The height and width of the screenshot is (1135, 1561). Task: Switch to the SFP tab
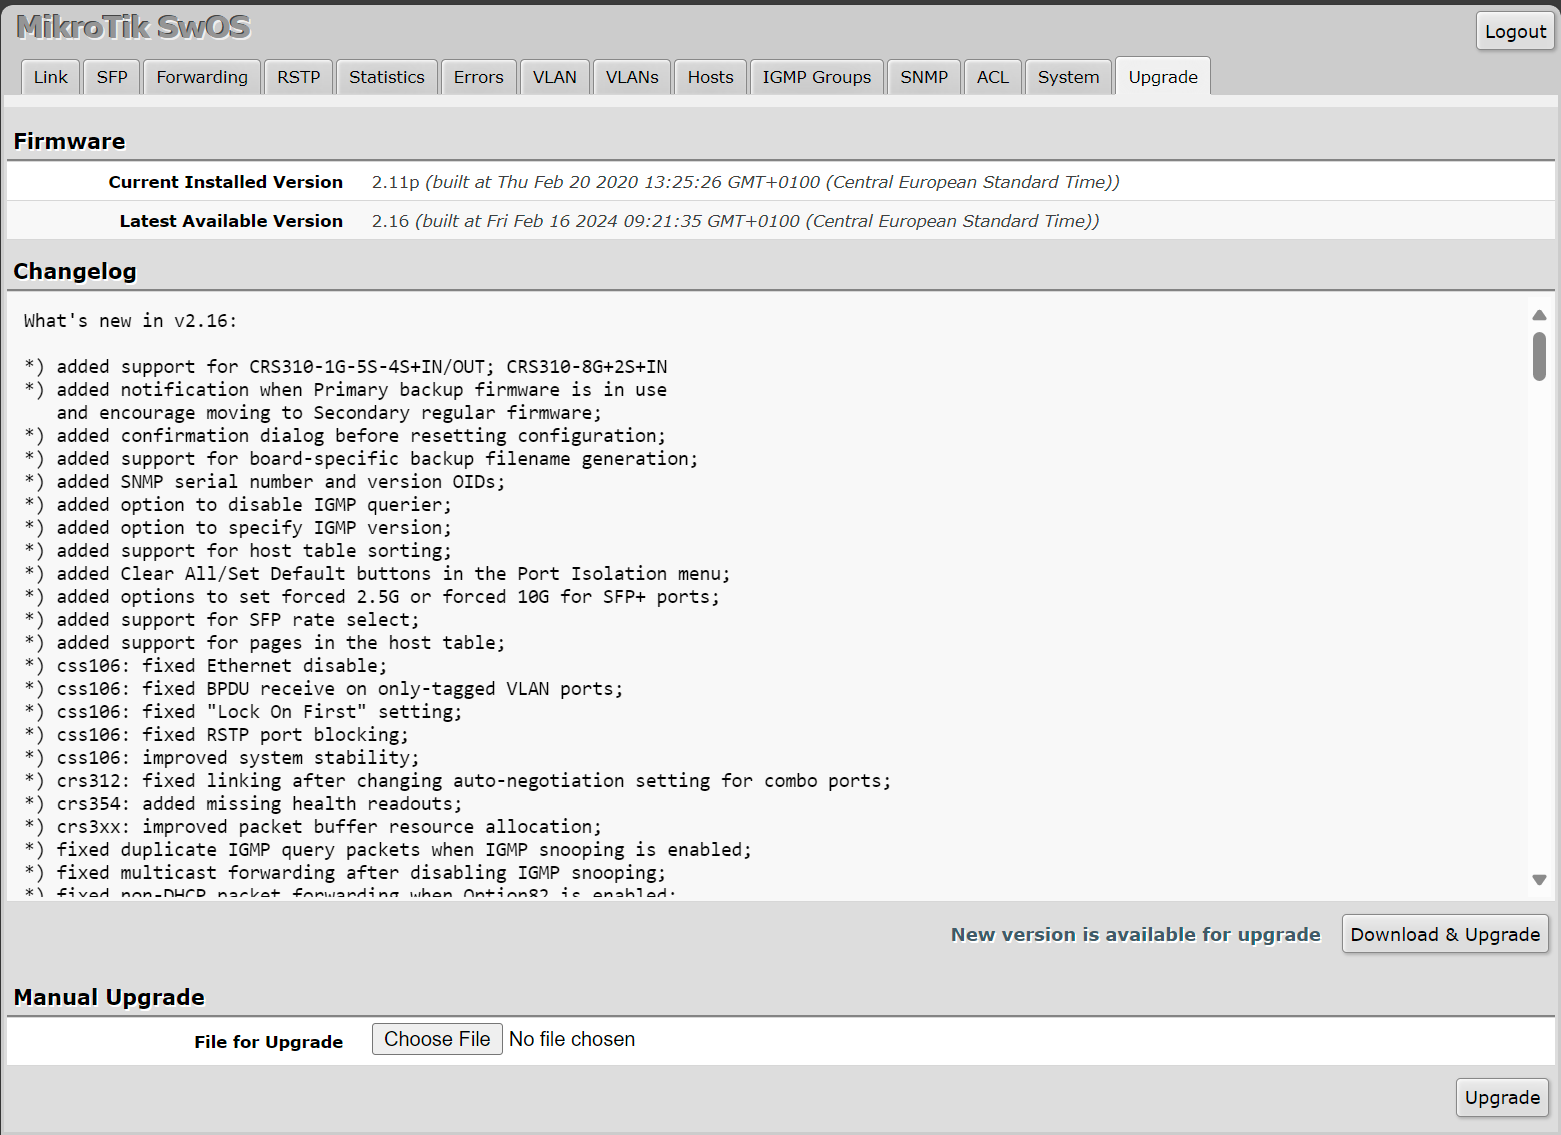click(x=112, y=77)
